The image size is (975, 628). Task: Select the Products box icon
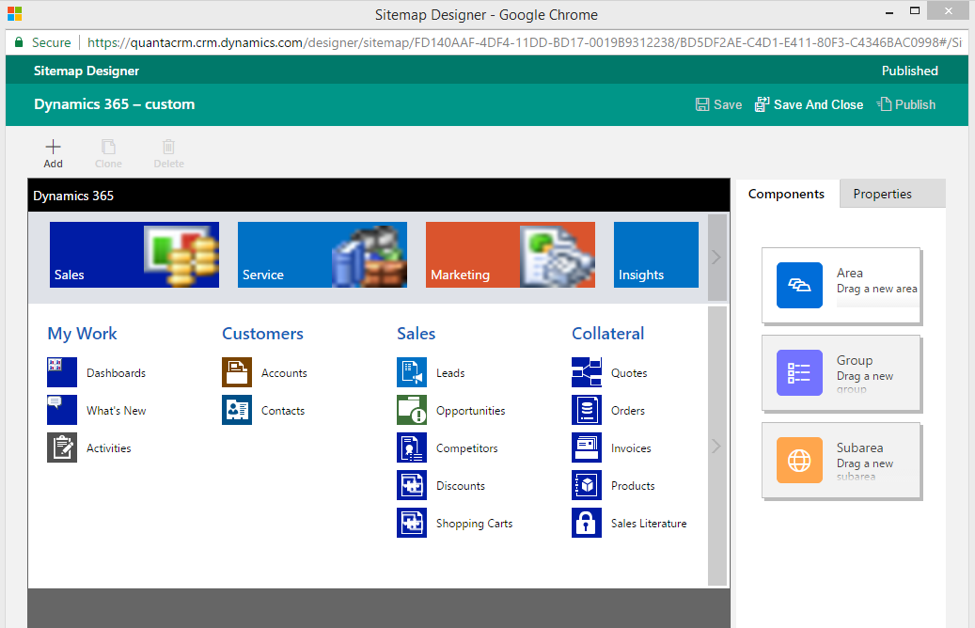pos(587,486)
